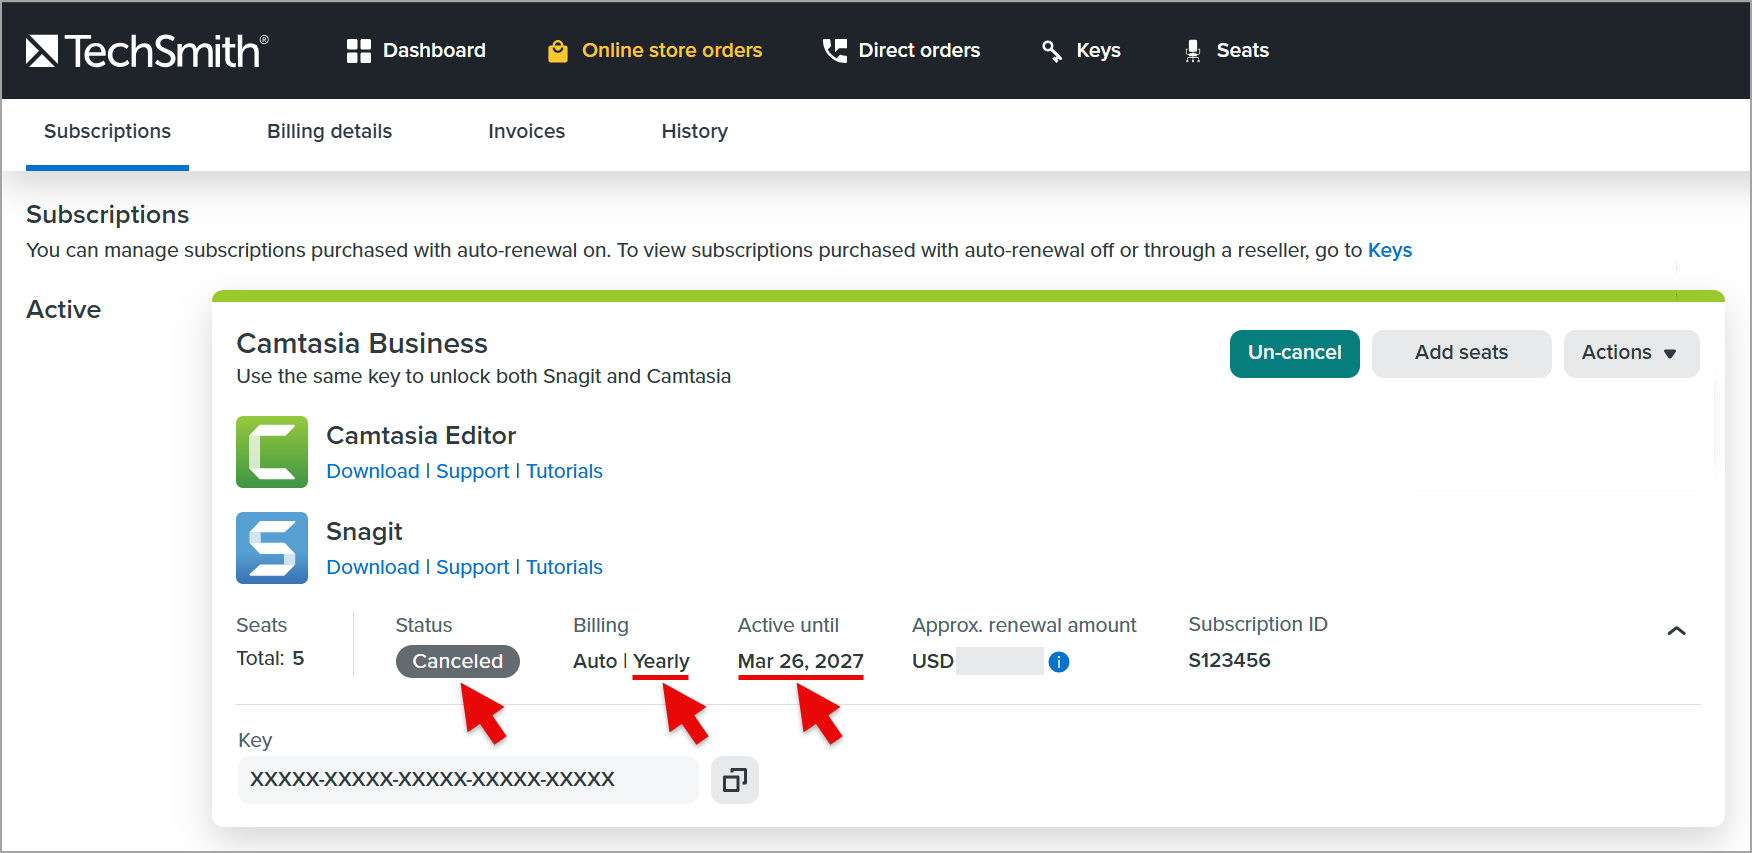Click the 'Active' section label
This screenshot has width=1752, height=853.
[63, 310]
